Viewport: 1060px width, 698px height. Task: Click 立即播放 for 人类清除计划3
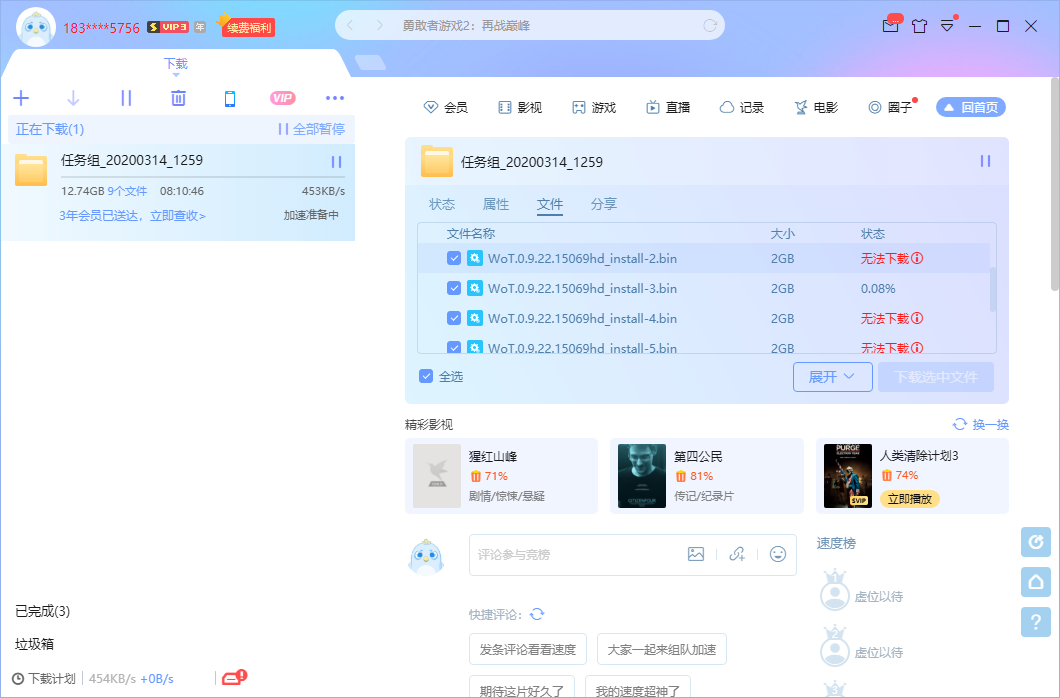point(909,499)
